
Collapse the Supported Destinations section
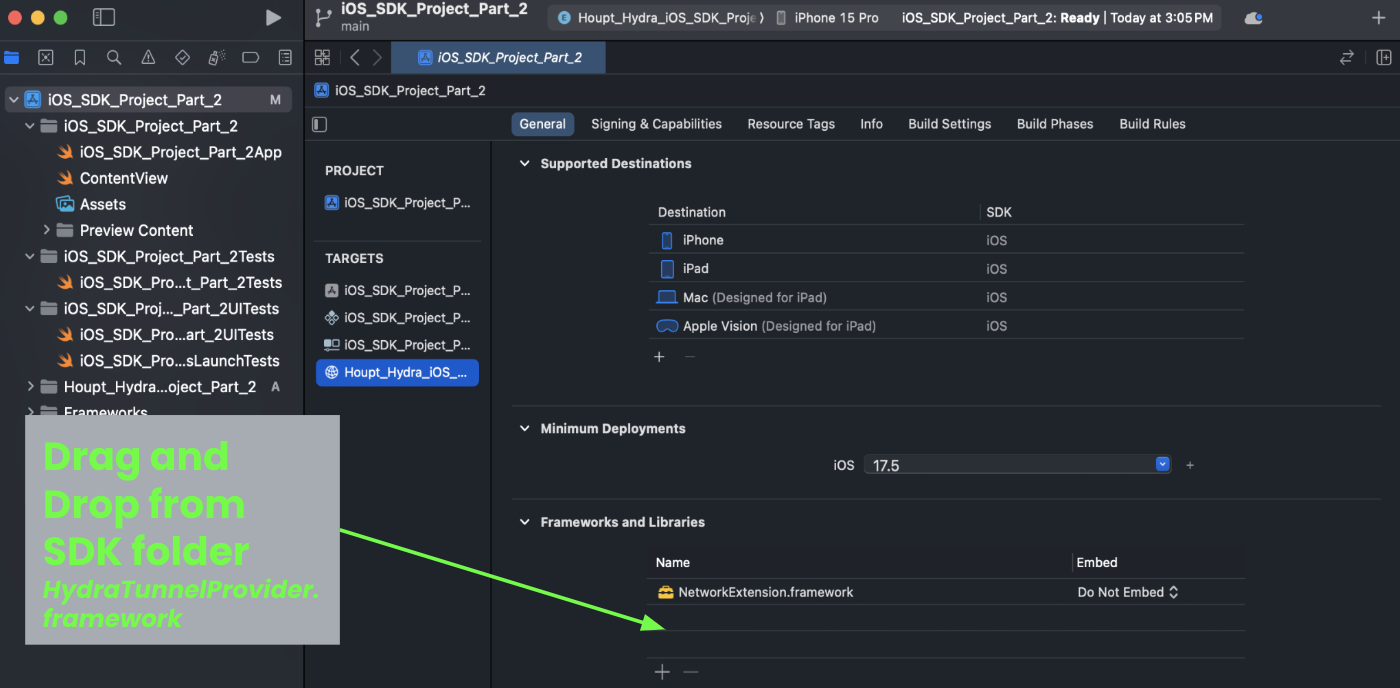click(524, 163)
